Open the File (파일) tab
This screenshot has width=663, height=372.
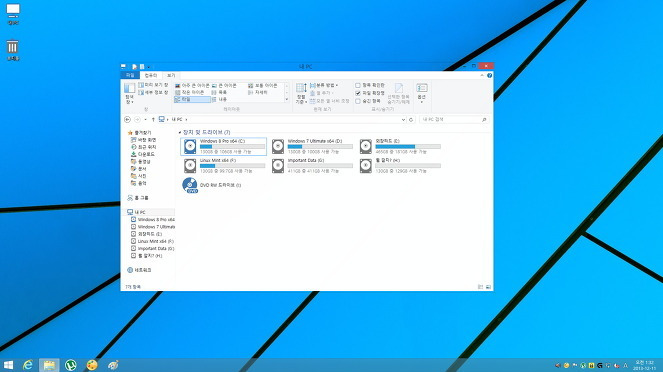point(130,75)
